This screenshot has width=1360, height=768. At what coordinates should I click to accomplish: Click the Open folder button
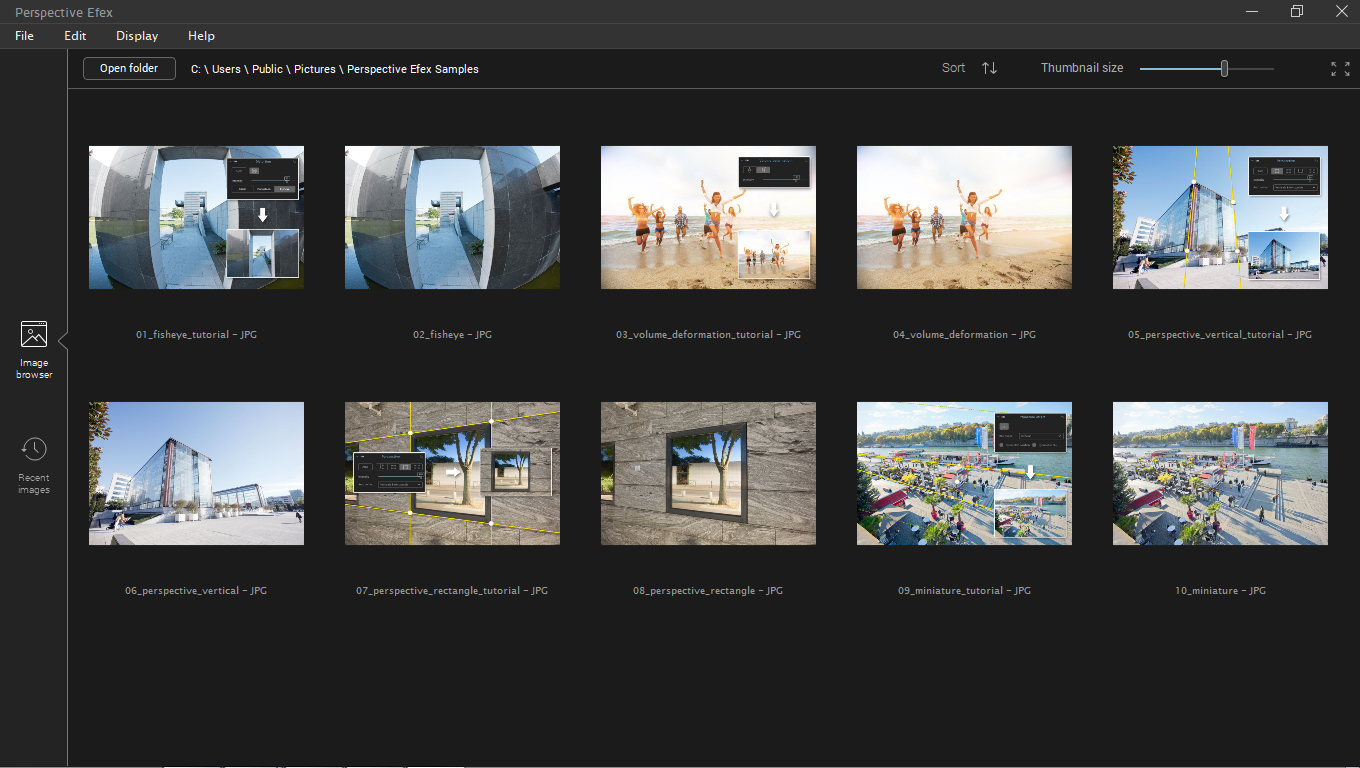[x=129, y=69]
